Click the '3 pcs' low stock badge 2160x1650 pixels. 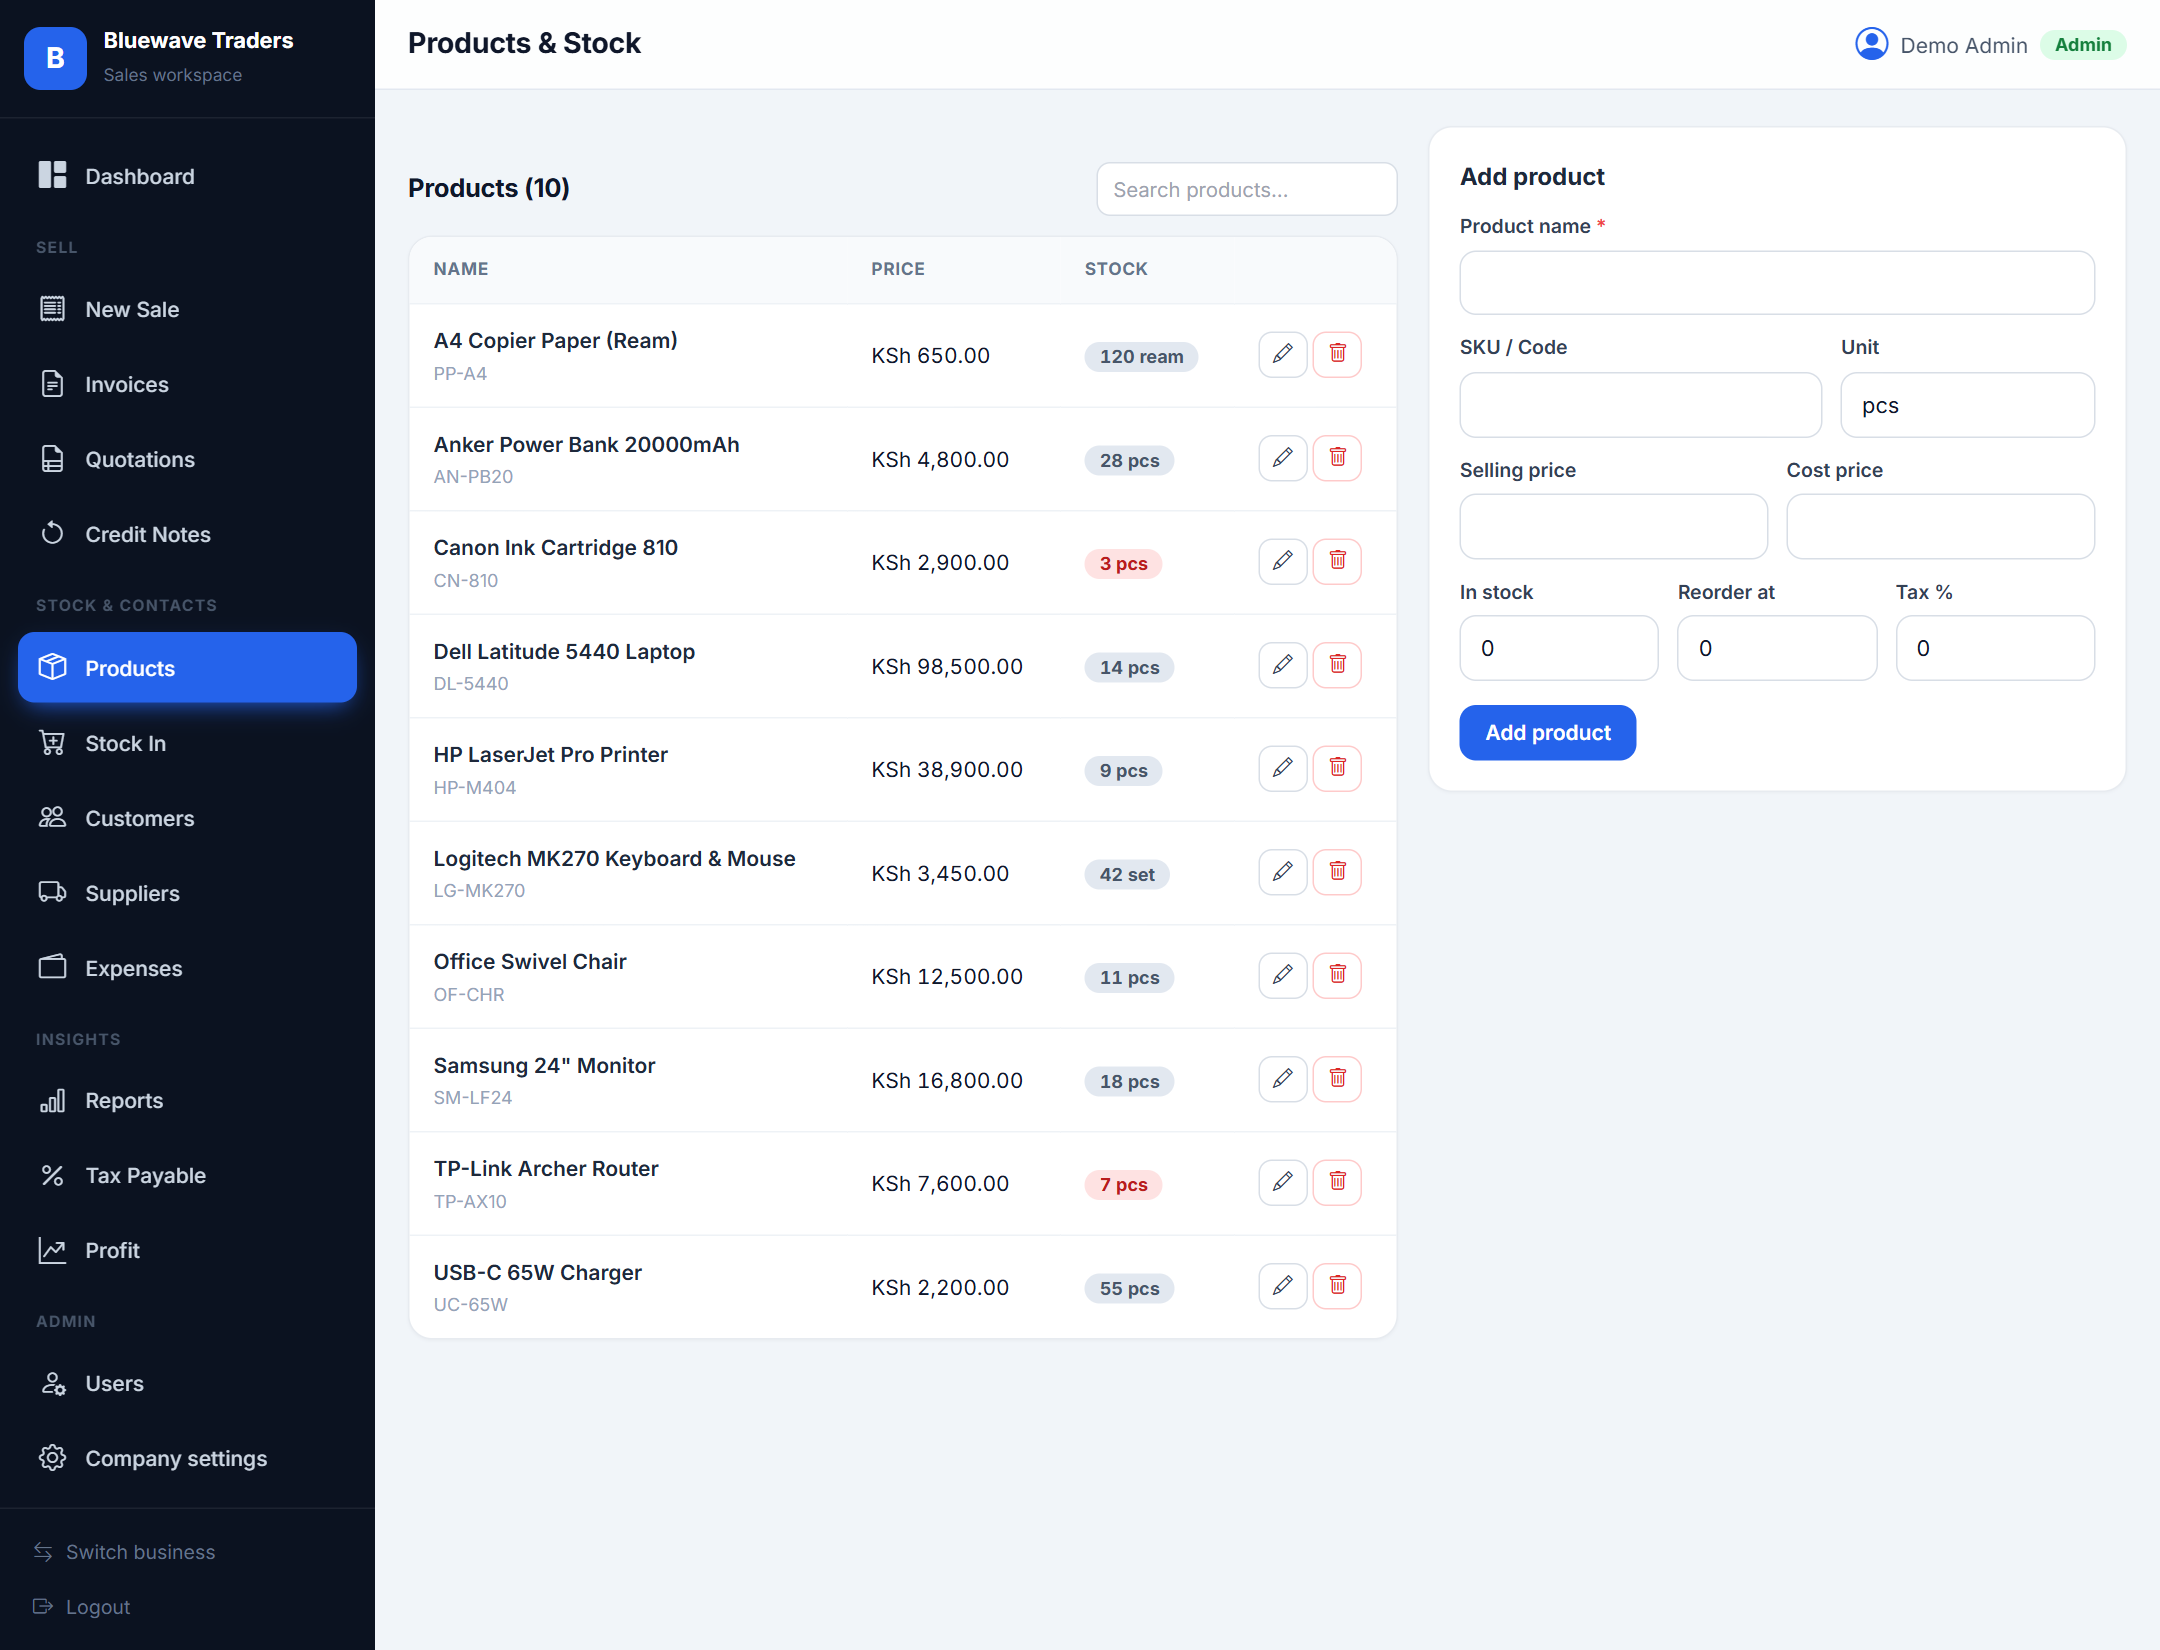point(1123,563)
